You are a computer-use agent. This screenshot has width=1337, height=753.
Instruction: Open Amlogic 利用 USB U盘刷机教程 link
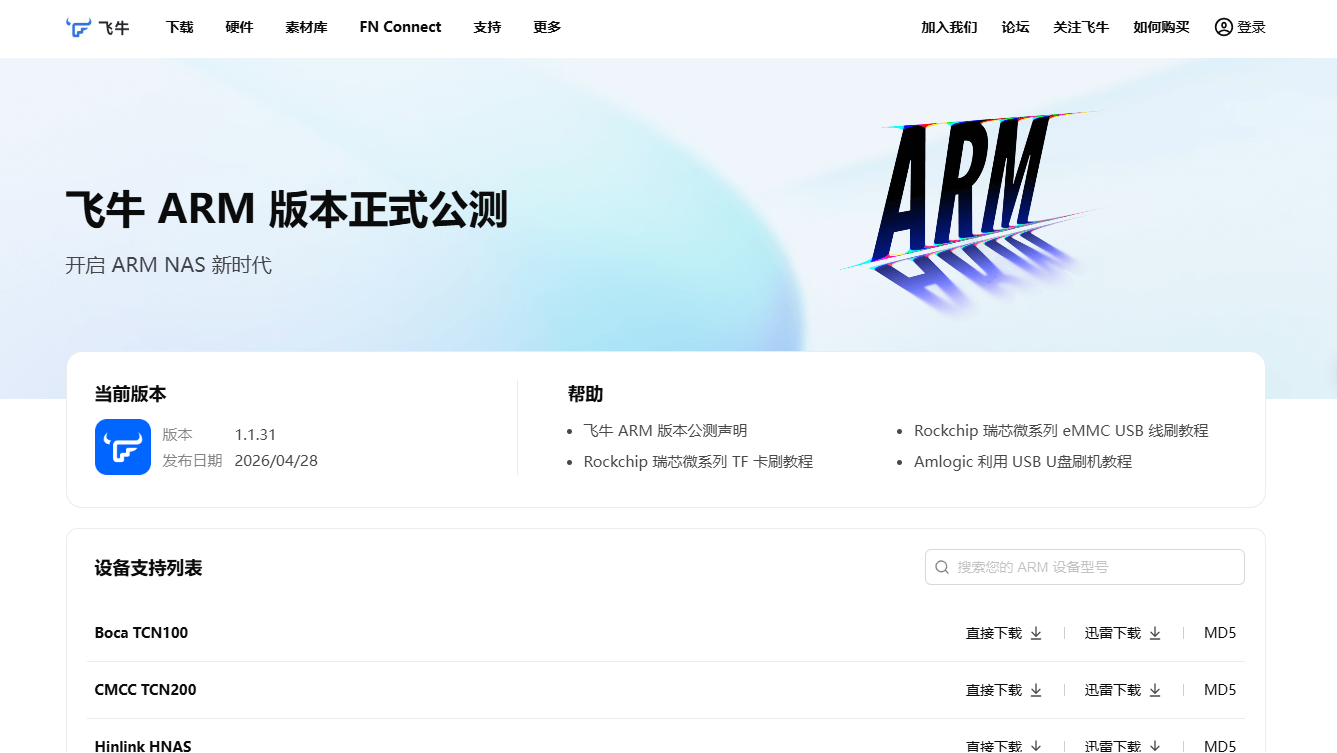pyautogui.click(x=1023, y=462)
